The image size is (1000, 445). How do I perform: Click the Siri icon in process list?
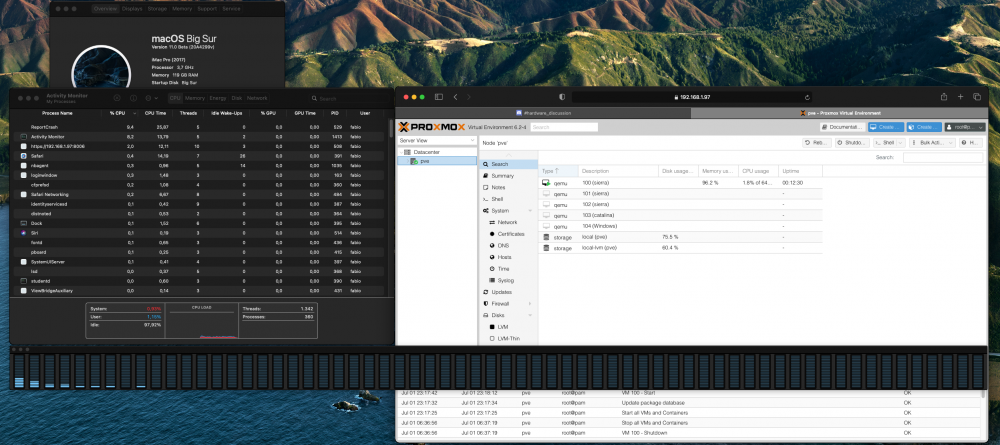[24, 233]
